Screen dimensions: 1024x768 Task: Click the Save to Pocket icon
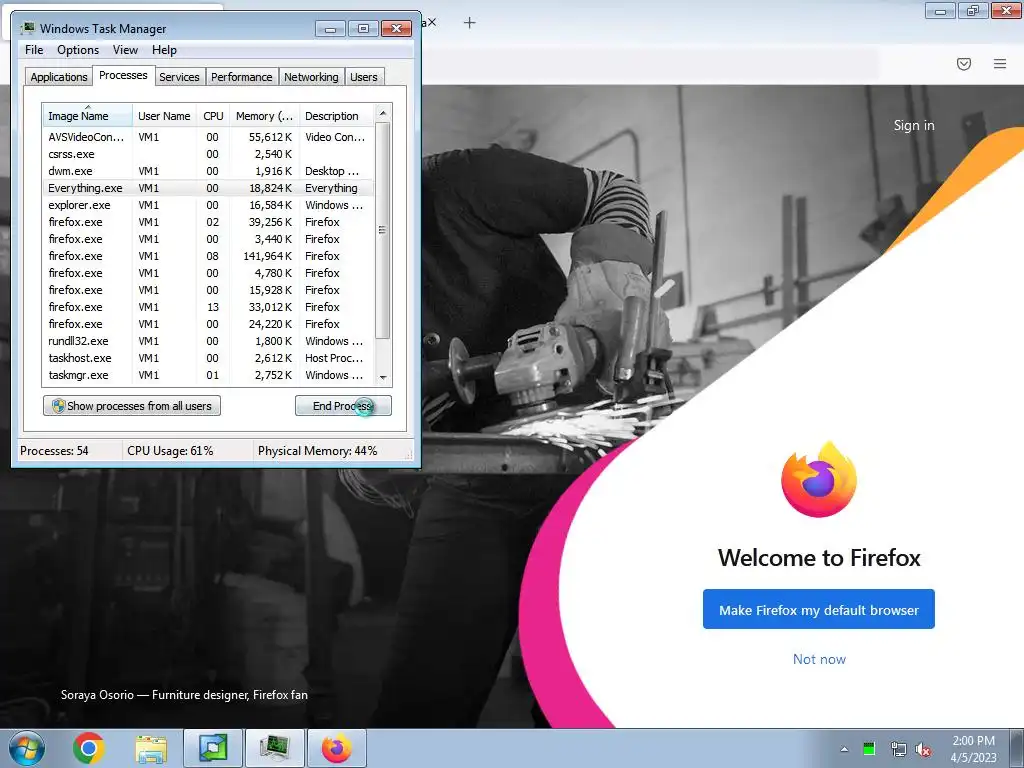963,64
